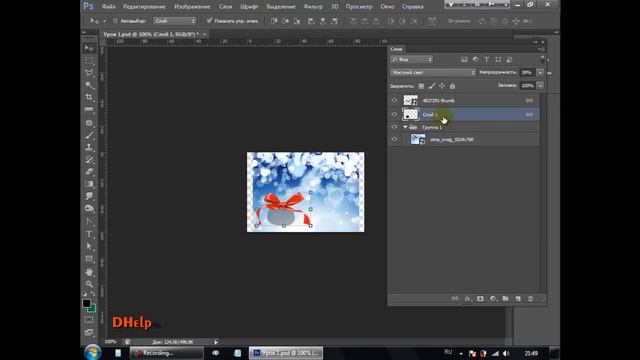Open the Слой auto-select dropdown in options bar
640x360 pixels.
(175, 21)
